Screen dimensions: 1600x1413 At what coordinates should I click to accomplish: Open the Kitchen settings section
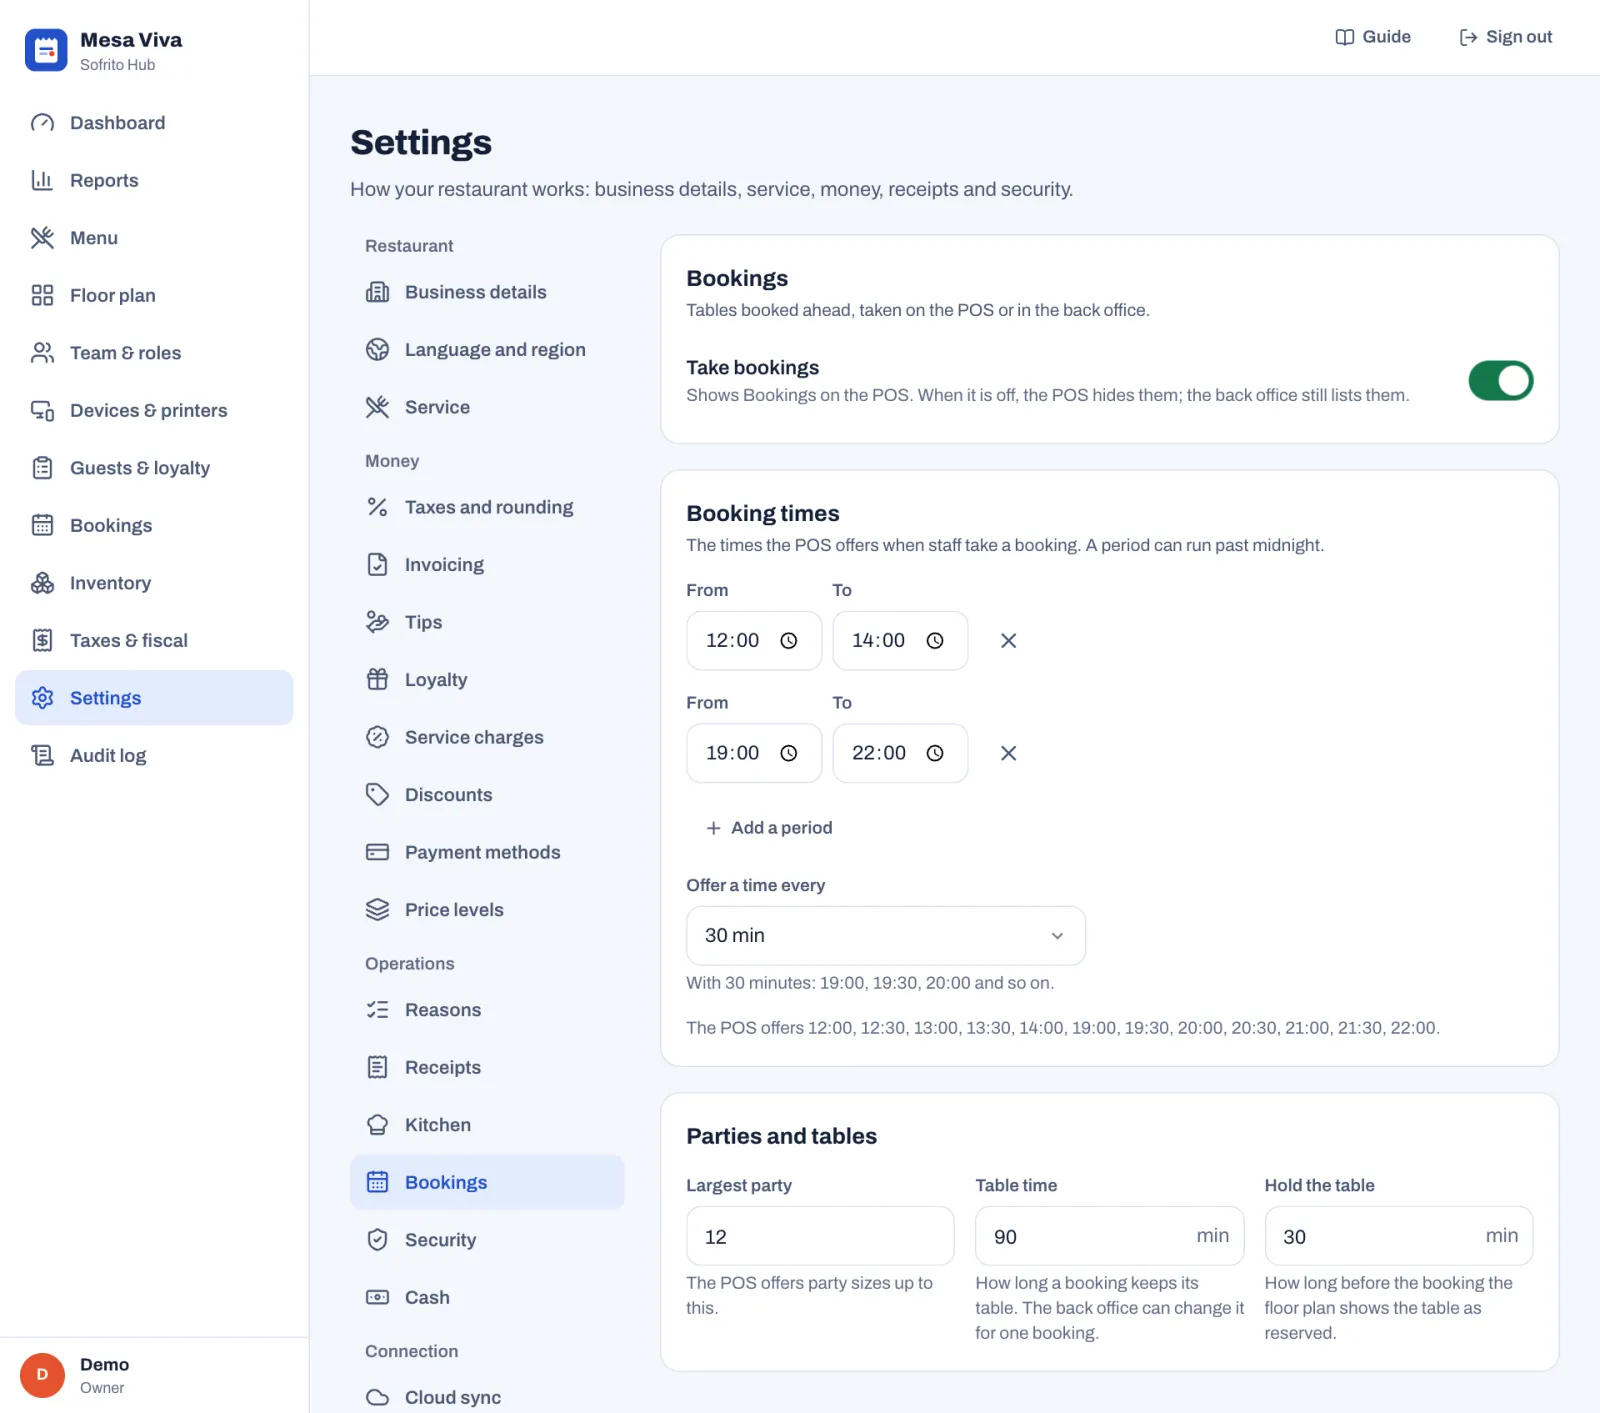[x=487, y=1125]
